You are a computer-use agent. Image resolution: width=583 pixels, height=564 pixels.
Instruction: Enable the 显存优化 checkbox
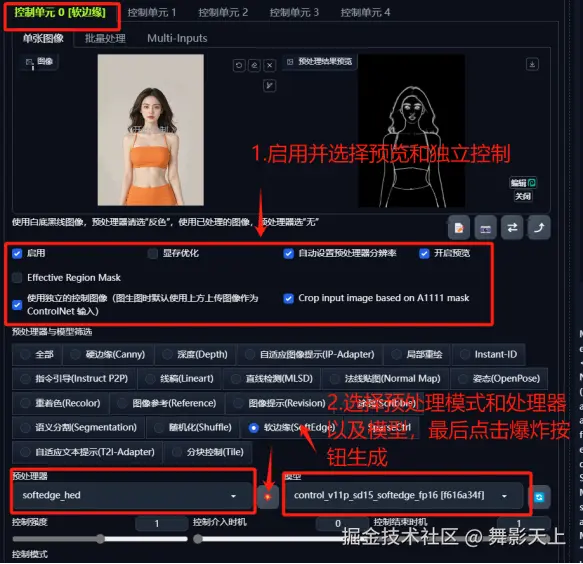pos(152,254)
